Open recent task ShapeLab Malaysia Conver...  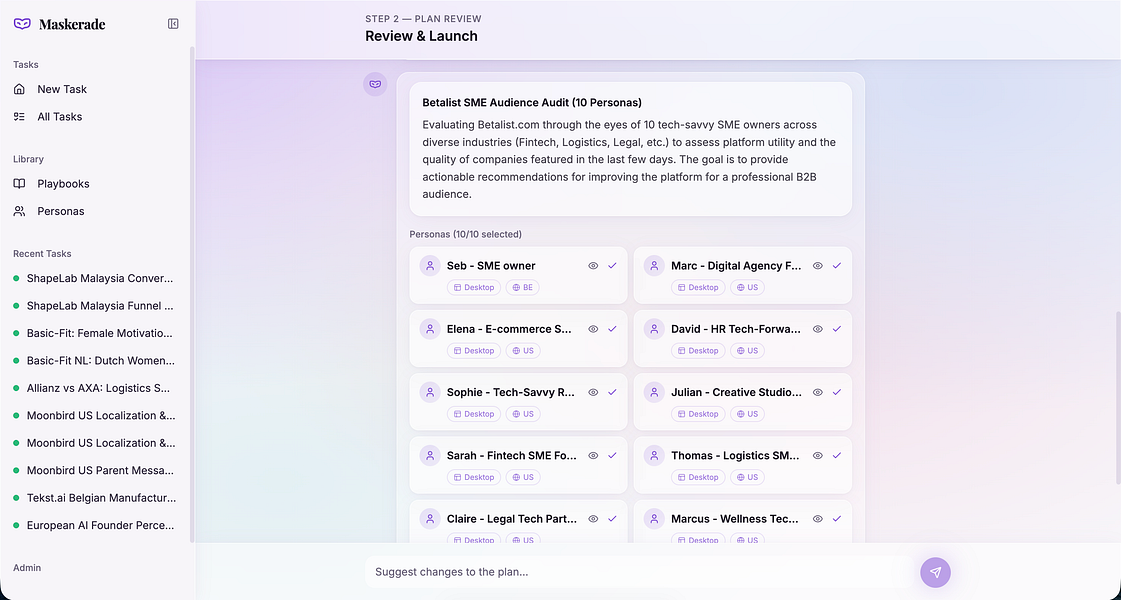[x=94, y=278]
